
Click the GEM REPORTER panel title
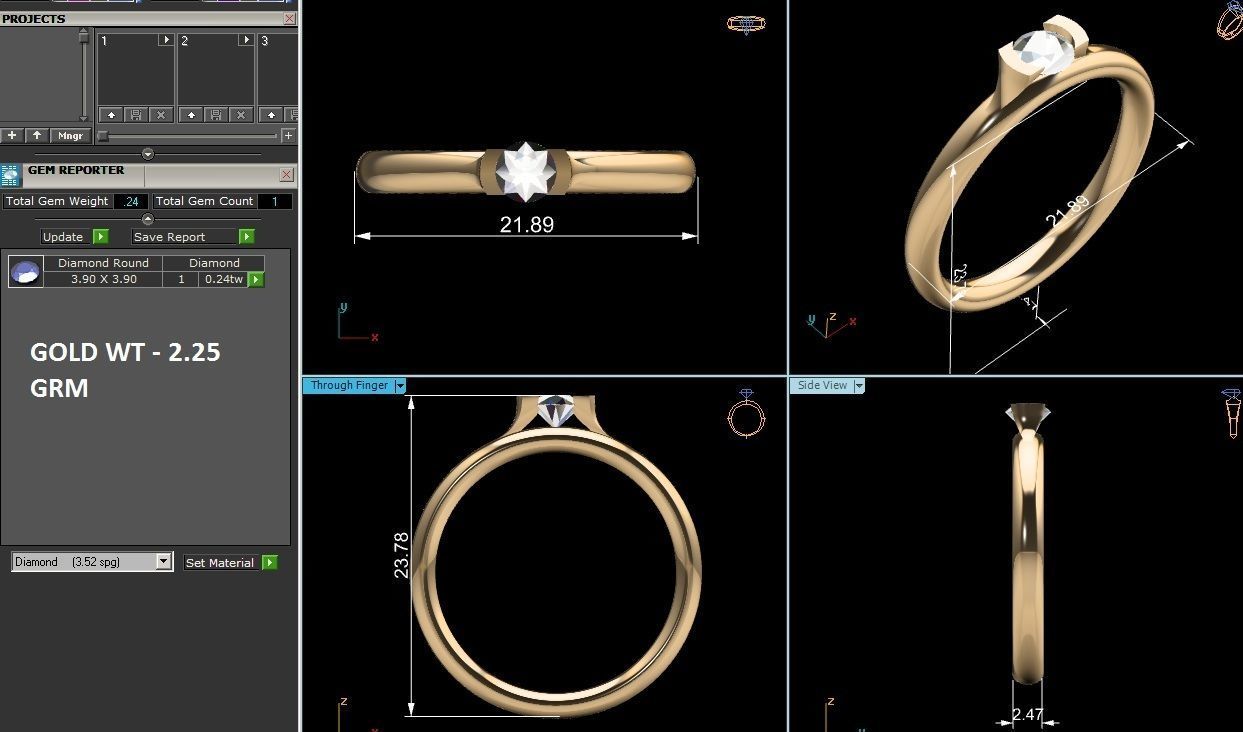click(76, 170)
